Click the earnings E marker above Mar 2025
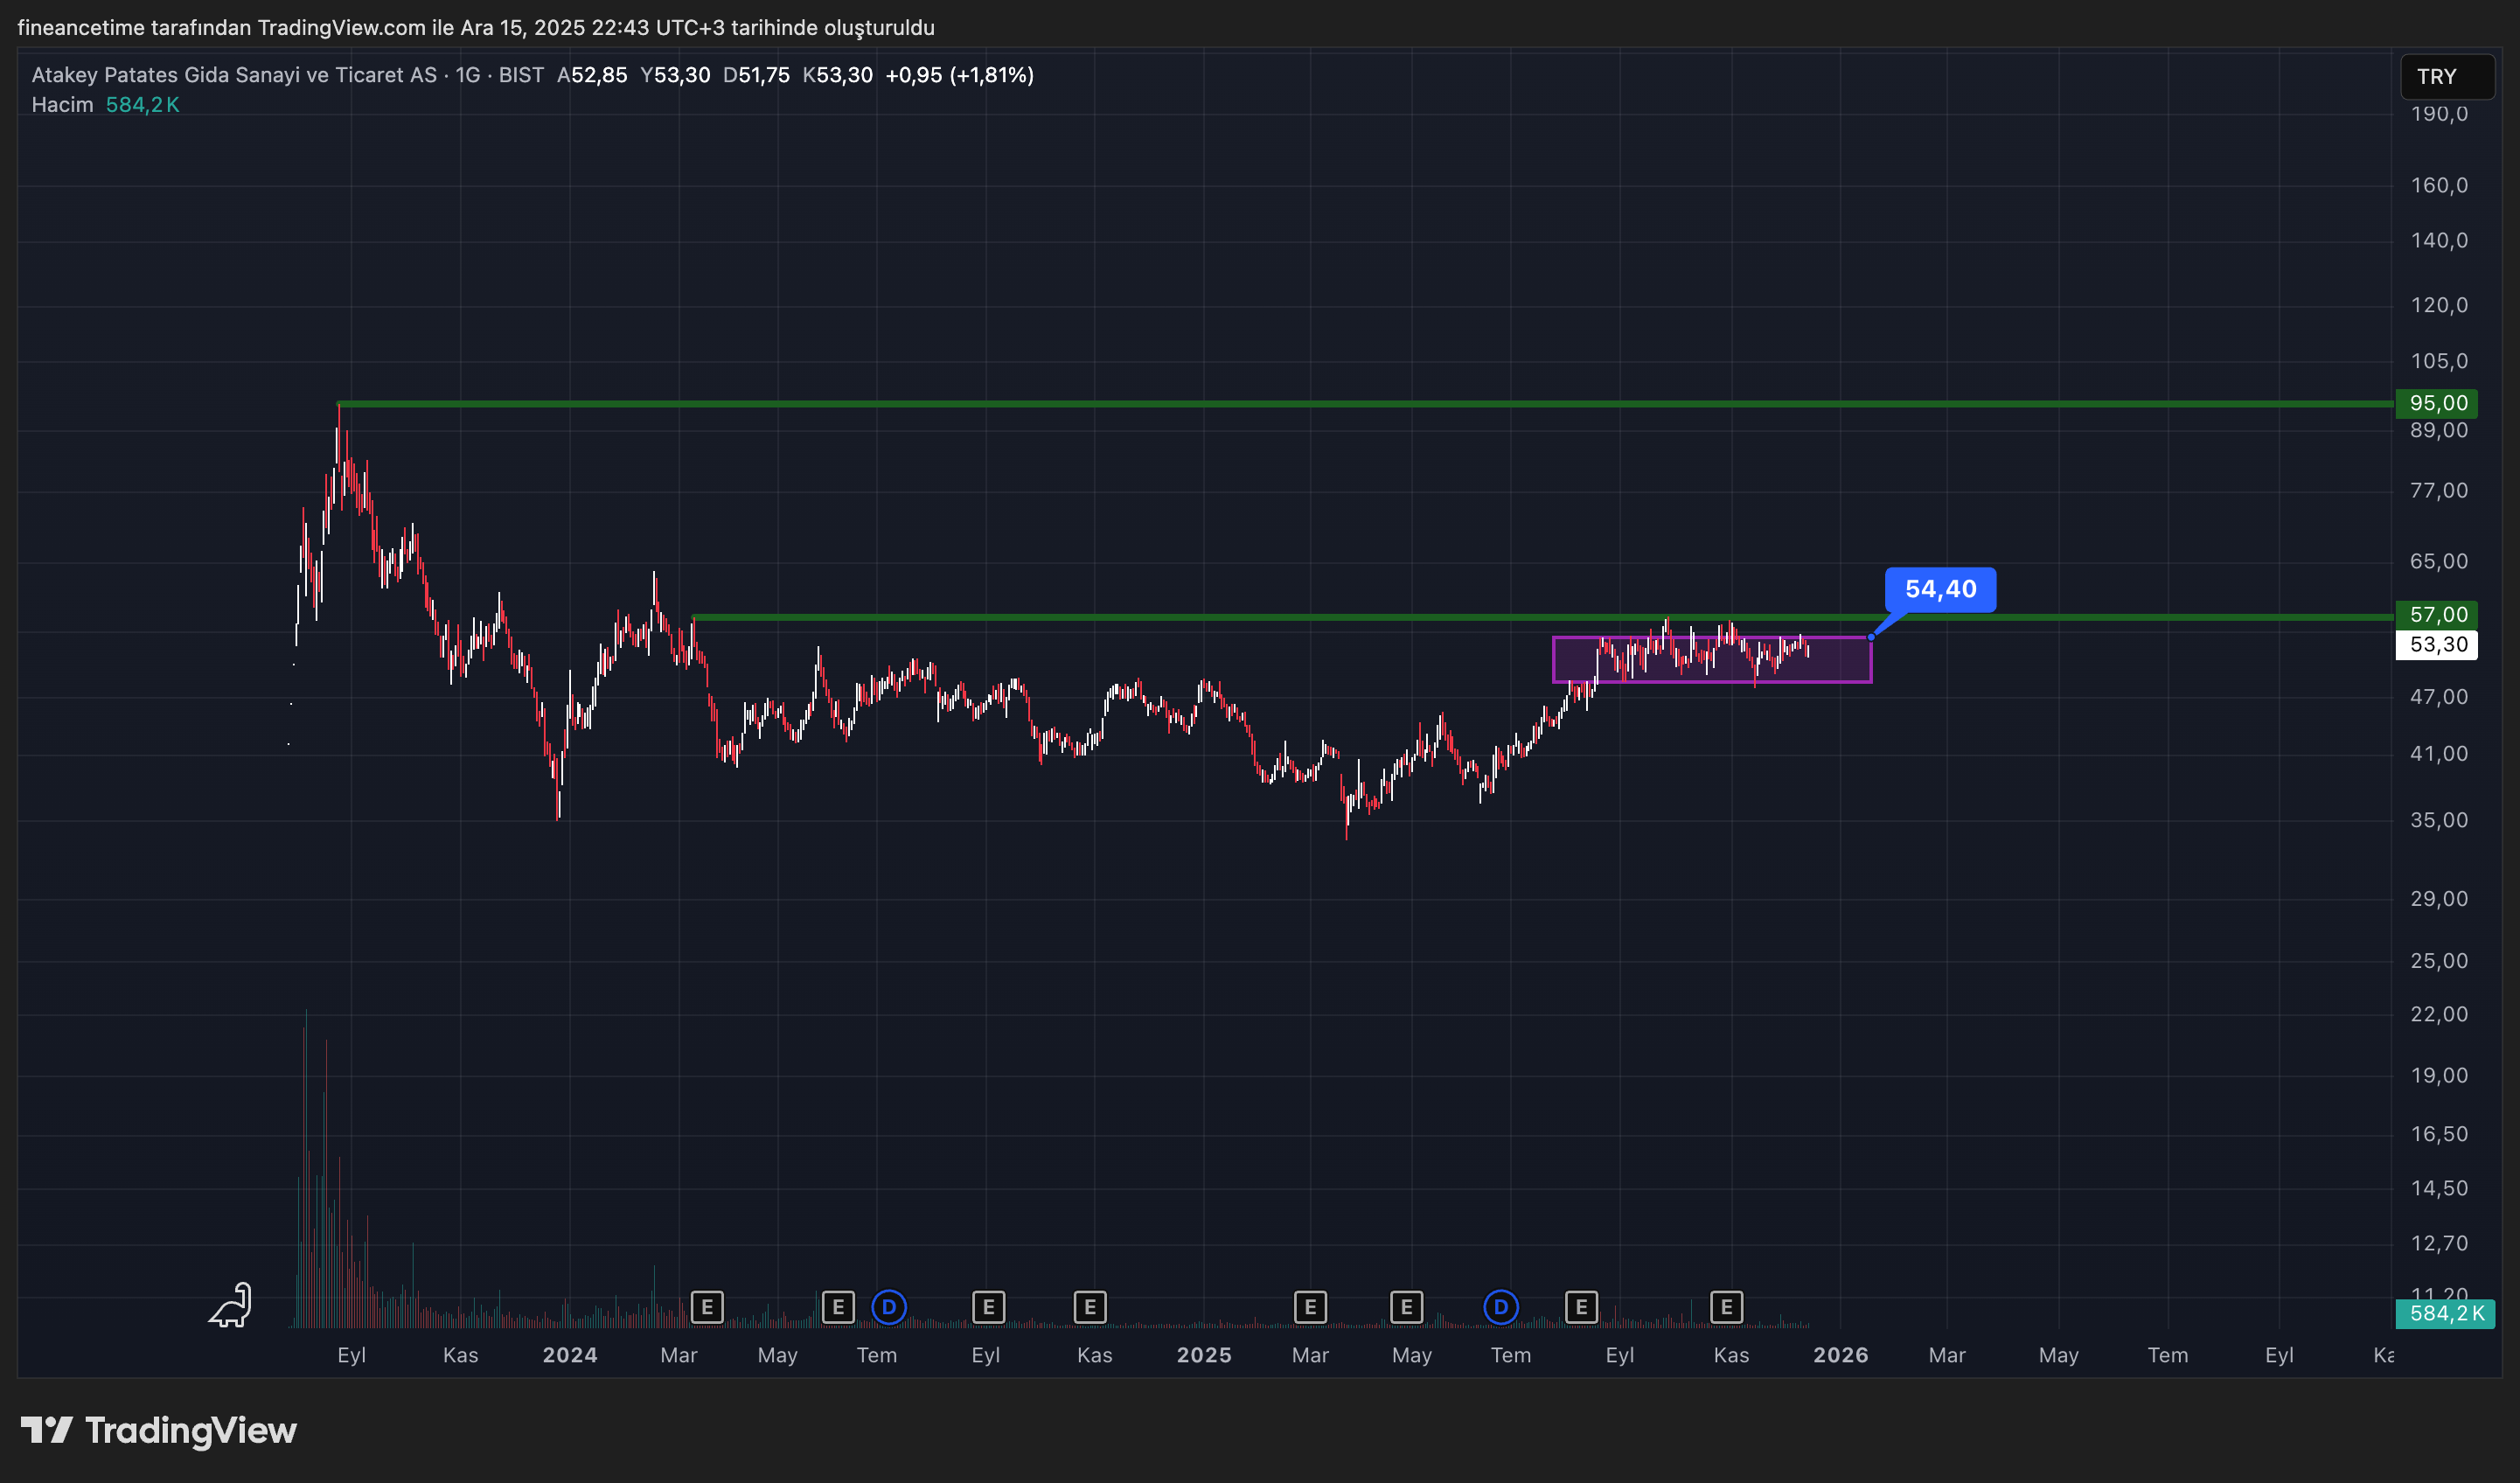Image resolution: width=2520 pixels, height=1483 pixels. pos(1310,1307)
